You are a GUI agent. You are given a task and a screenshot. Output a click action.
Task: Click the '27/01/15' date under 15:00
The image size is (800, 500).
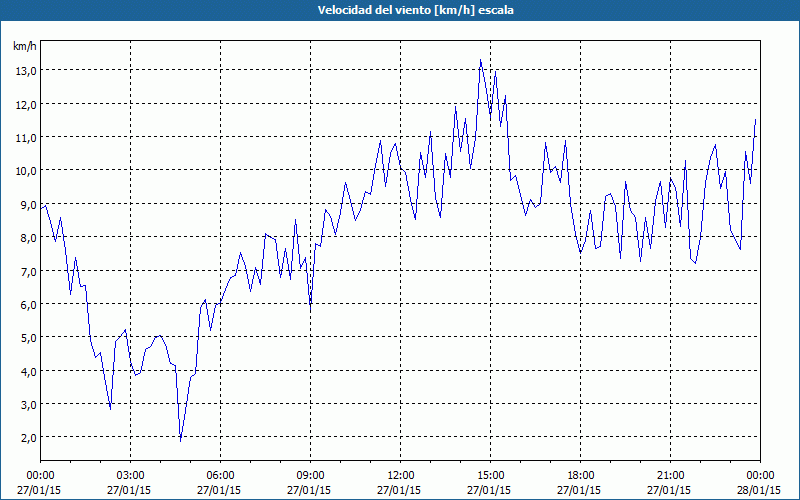(x=489, y=490)
